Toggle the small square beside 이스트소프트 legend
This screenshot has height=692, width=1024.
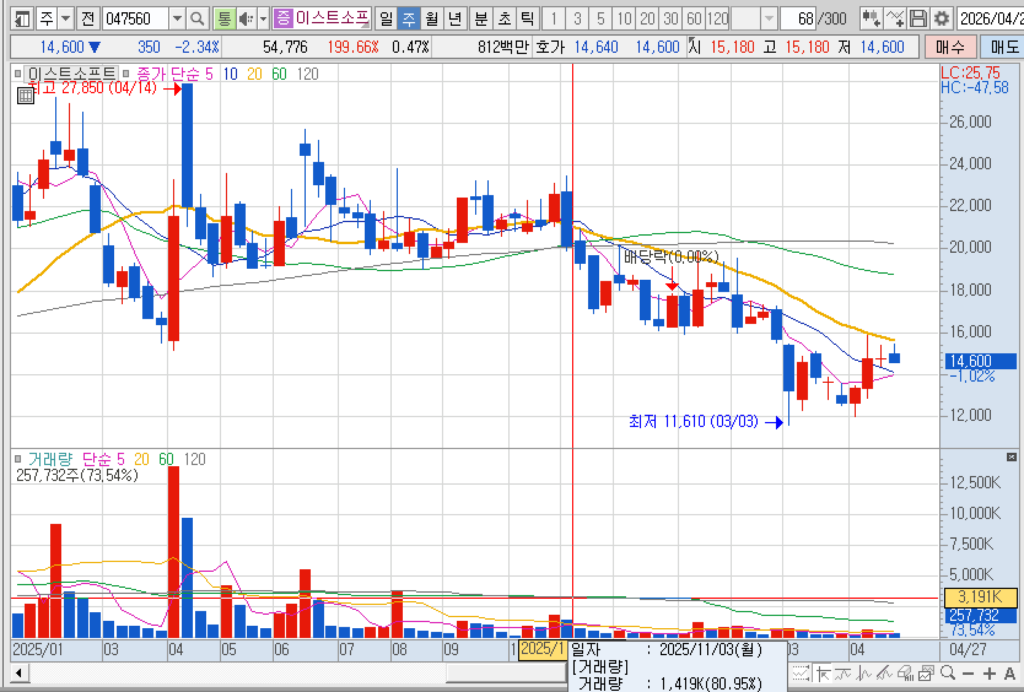[18, 74]
